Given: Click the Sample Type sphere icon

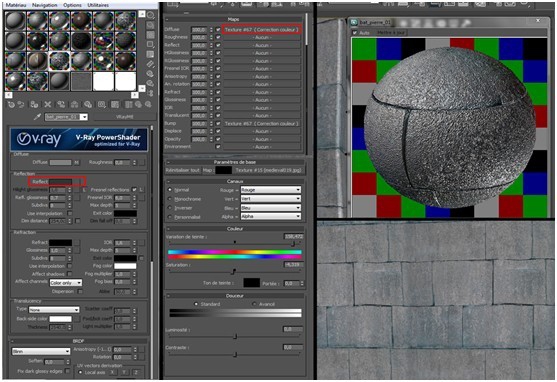Looking at the screenshot, I should (x=151, y=15).
